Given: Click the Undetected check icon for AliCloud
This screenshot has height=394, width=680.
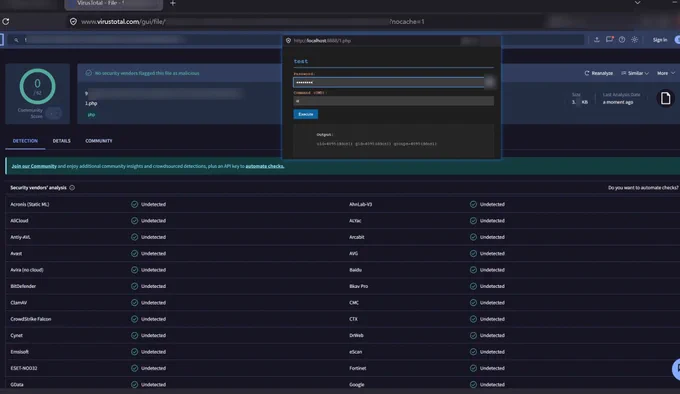Looking at the screenshot, I should tap(134, 221).
